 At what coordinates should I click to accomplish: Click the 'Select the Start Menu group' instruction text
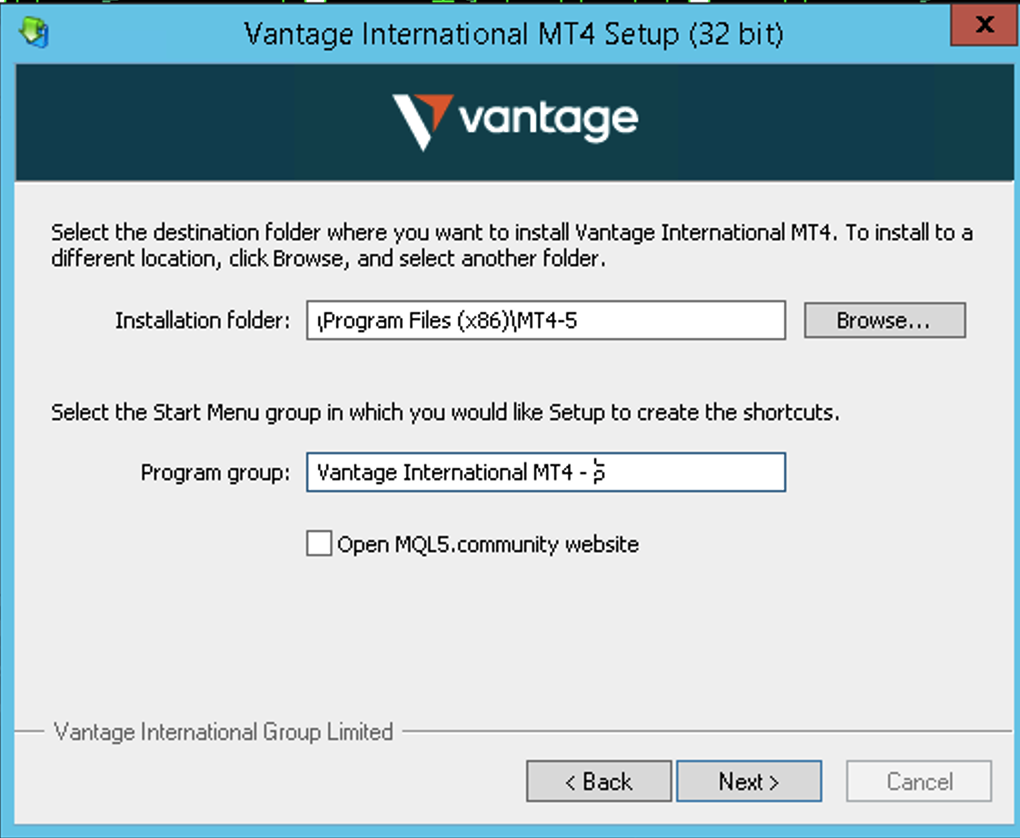click(x=445, y=412)
